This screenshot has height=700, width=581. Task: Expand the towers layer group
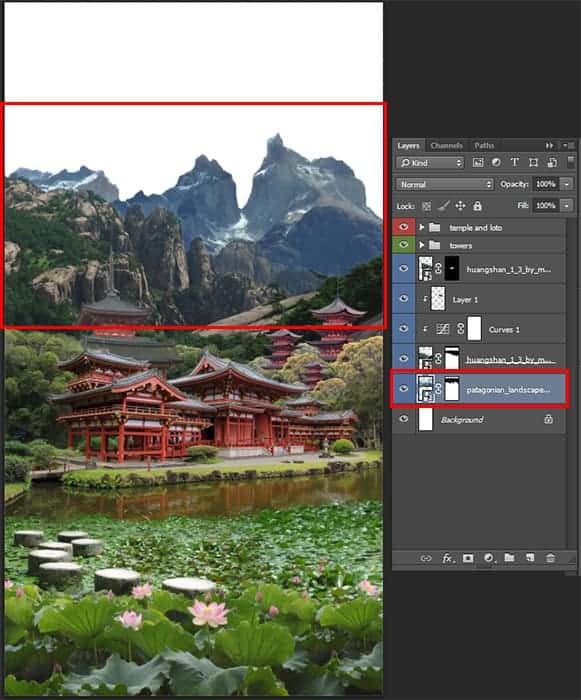[x=421, y=245]
